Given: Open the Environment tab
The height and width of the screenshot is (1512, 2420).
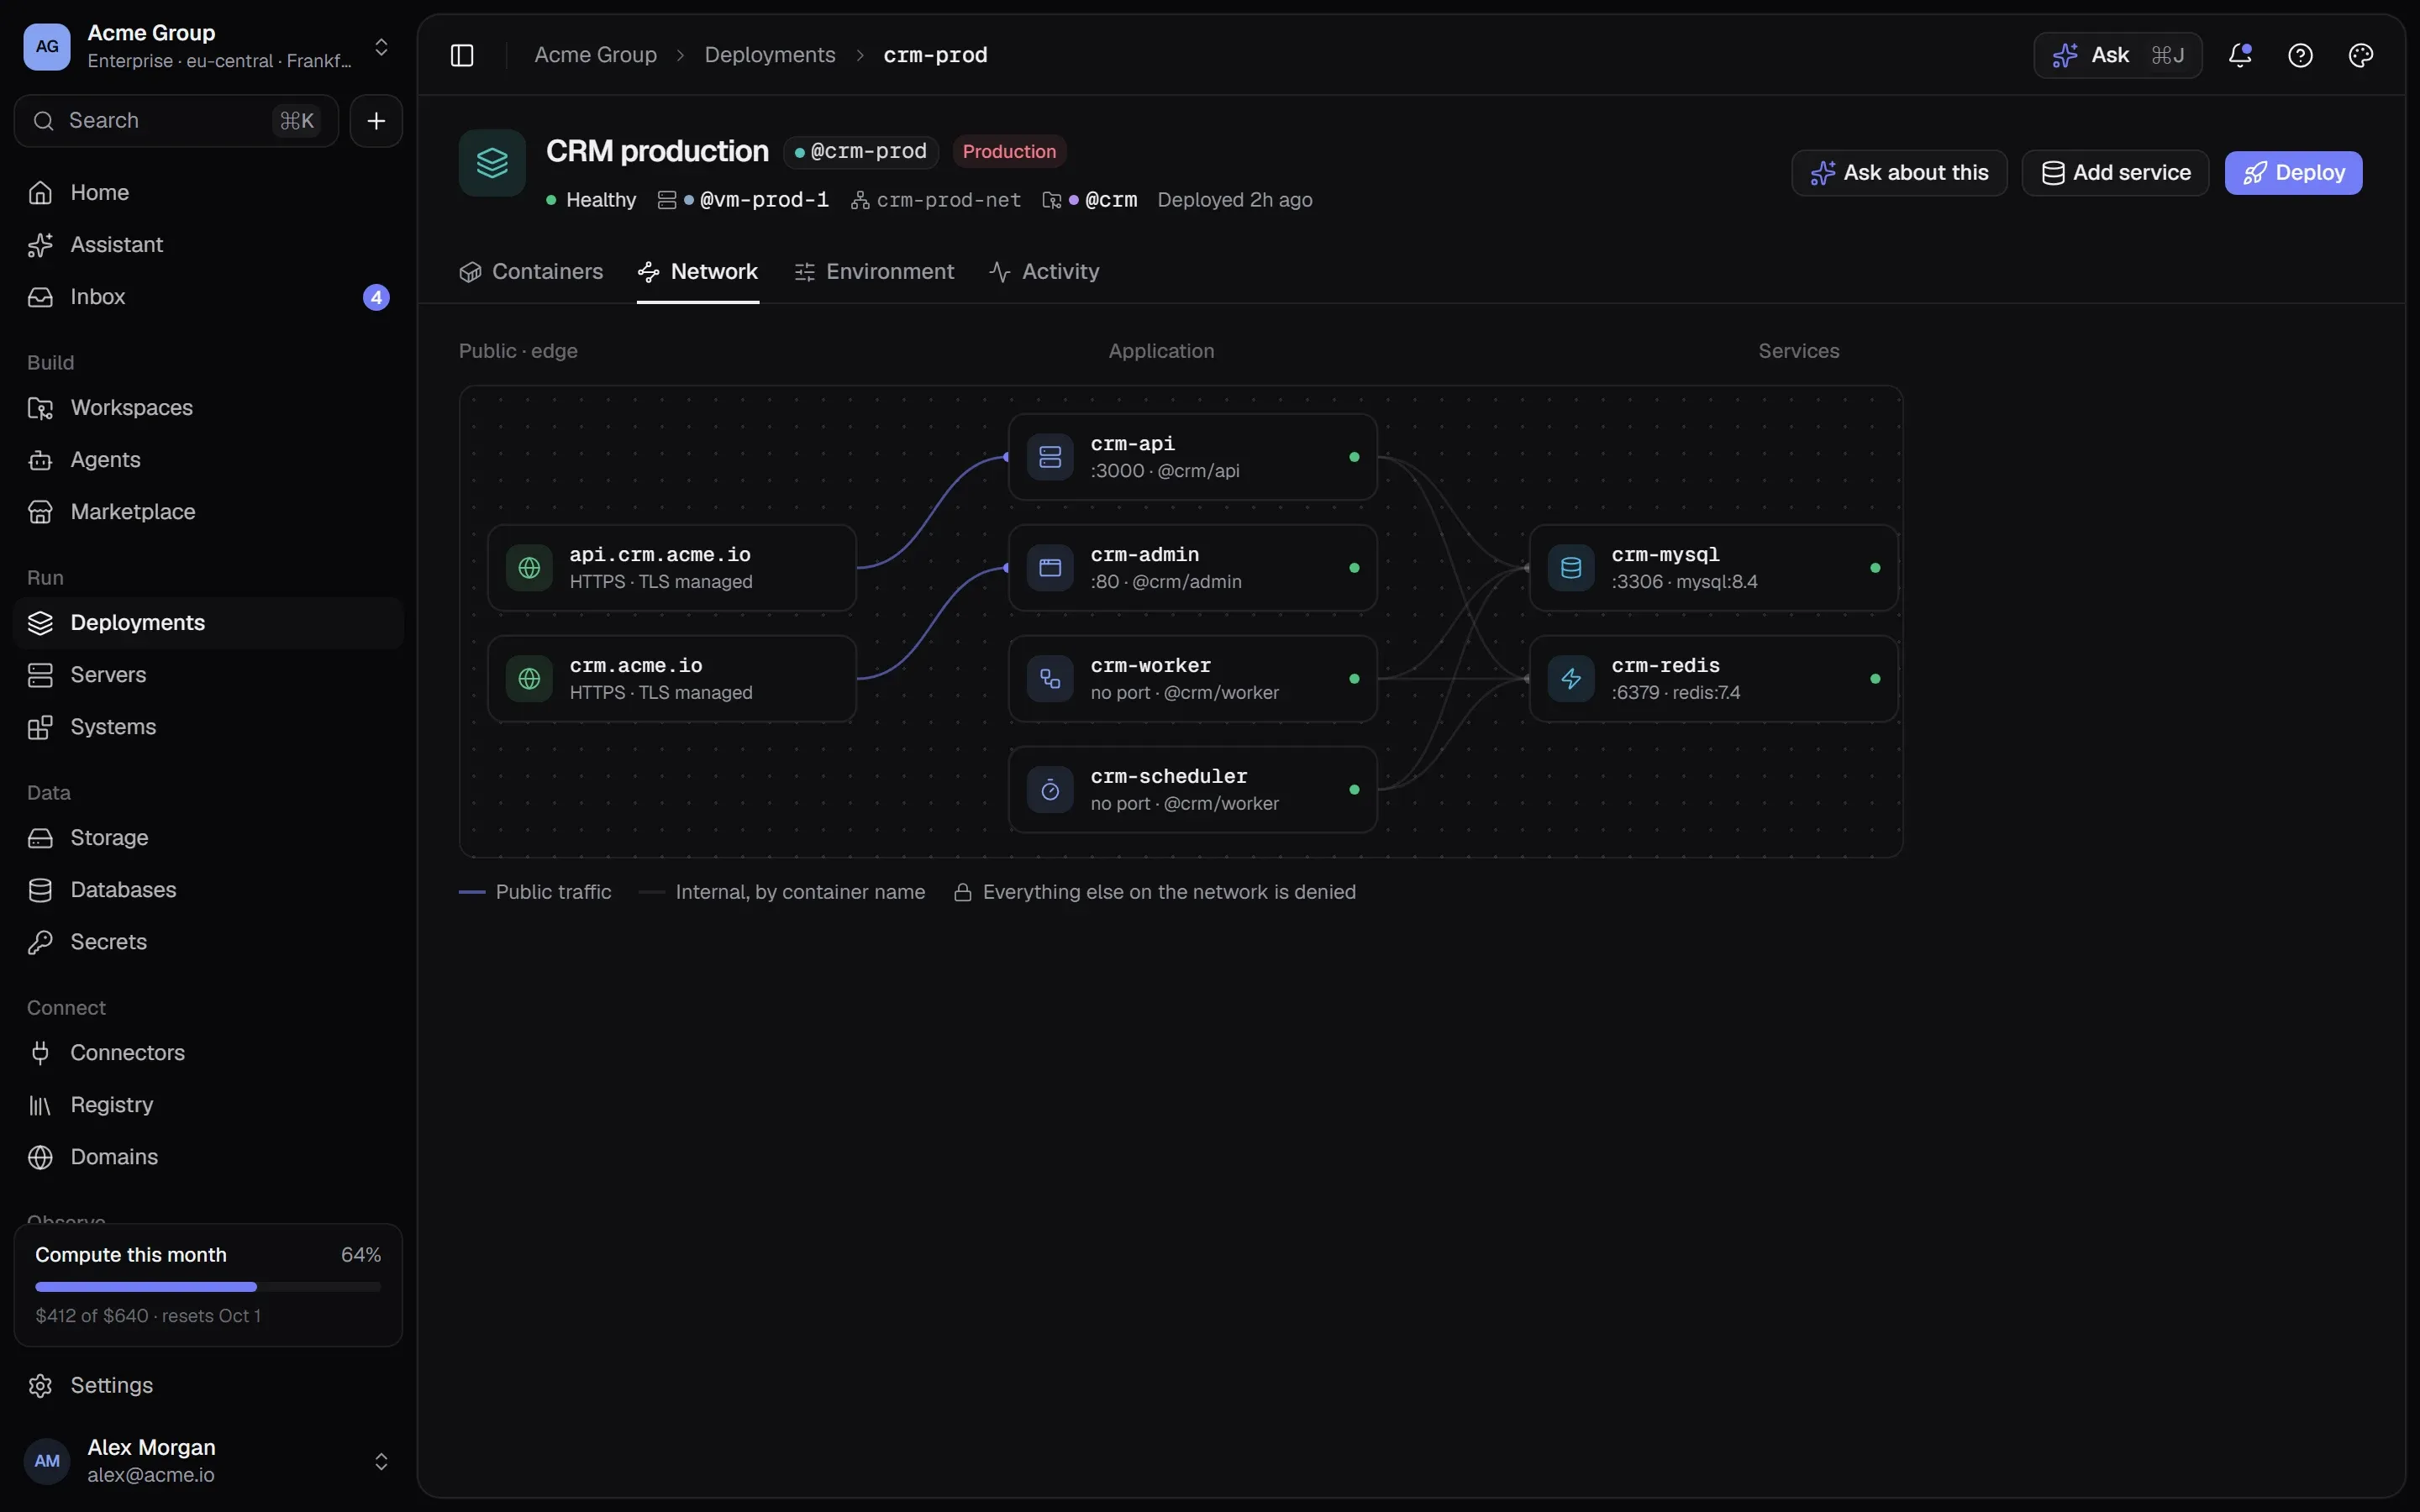Looking at the screenshot, I should tap(874, 272).
